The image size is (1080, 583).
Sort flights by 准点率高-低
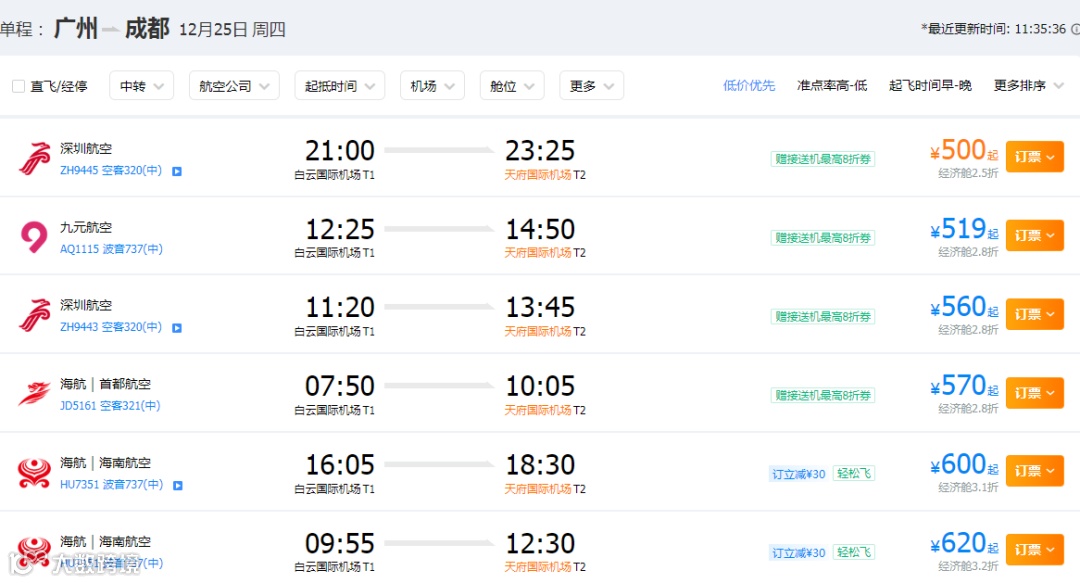pos(831,85)
